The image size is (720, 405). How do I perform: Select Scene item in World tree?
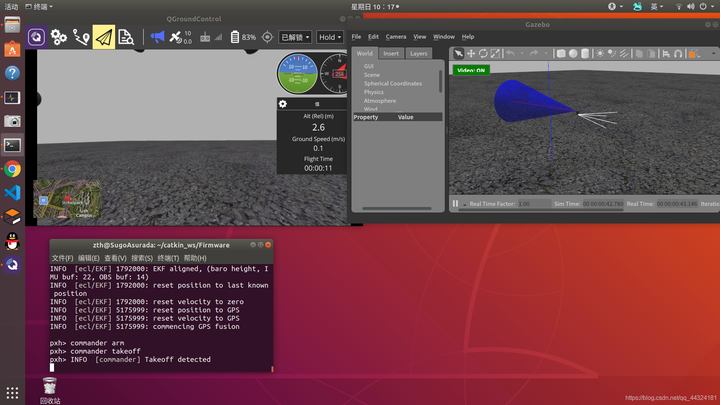tap(371, 75)
